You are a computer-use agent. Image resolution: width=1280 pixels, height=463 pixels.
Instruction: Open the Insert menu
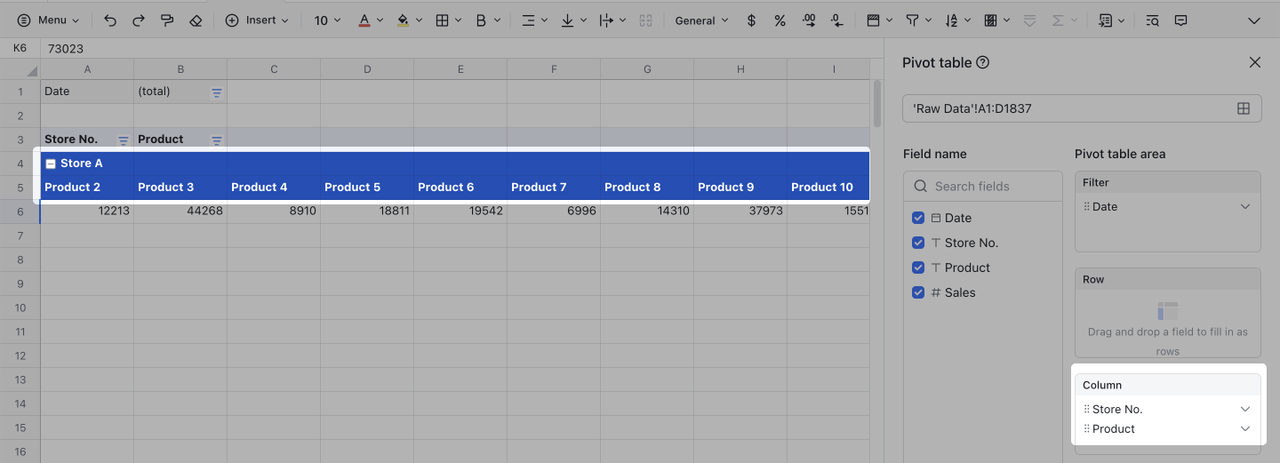(x=257, y=20)
